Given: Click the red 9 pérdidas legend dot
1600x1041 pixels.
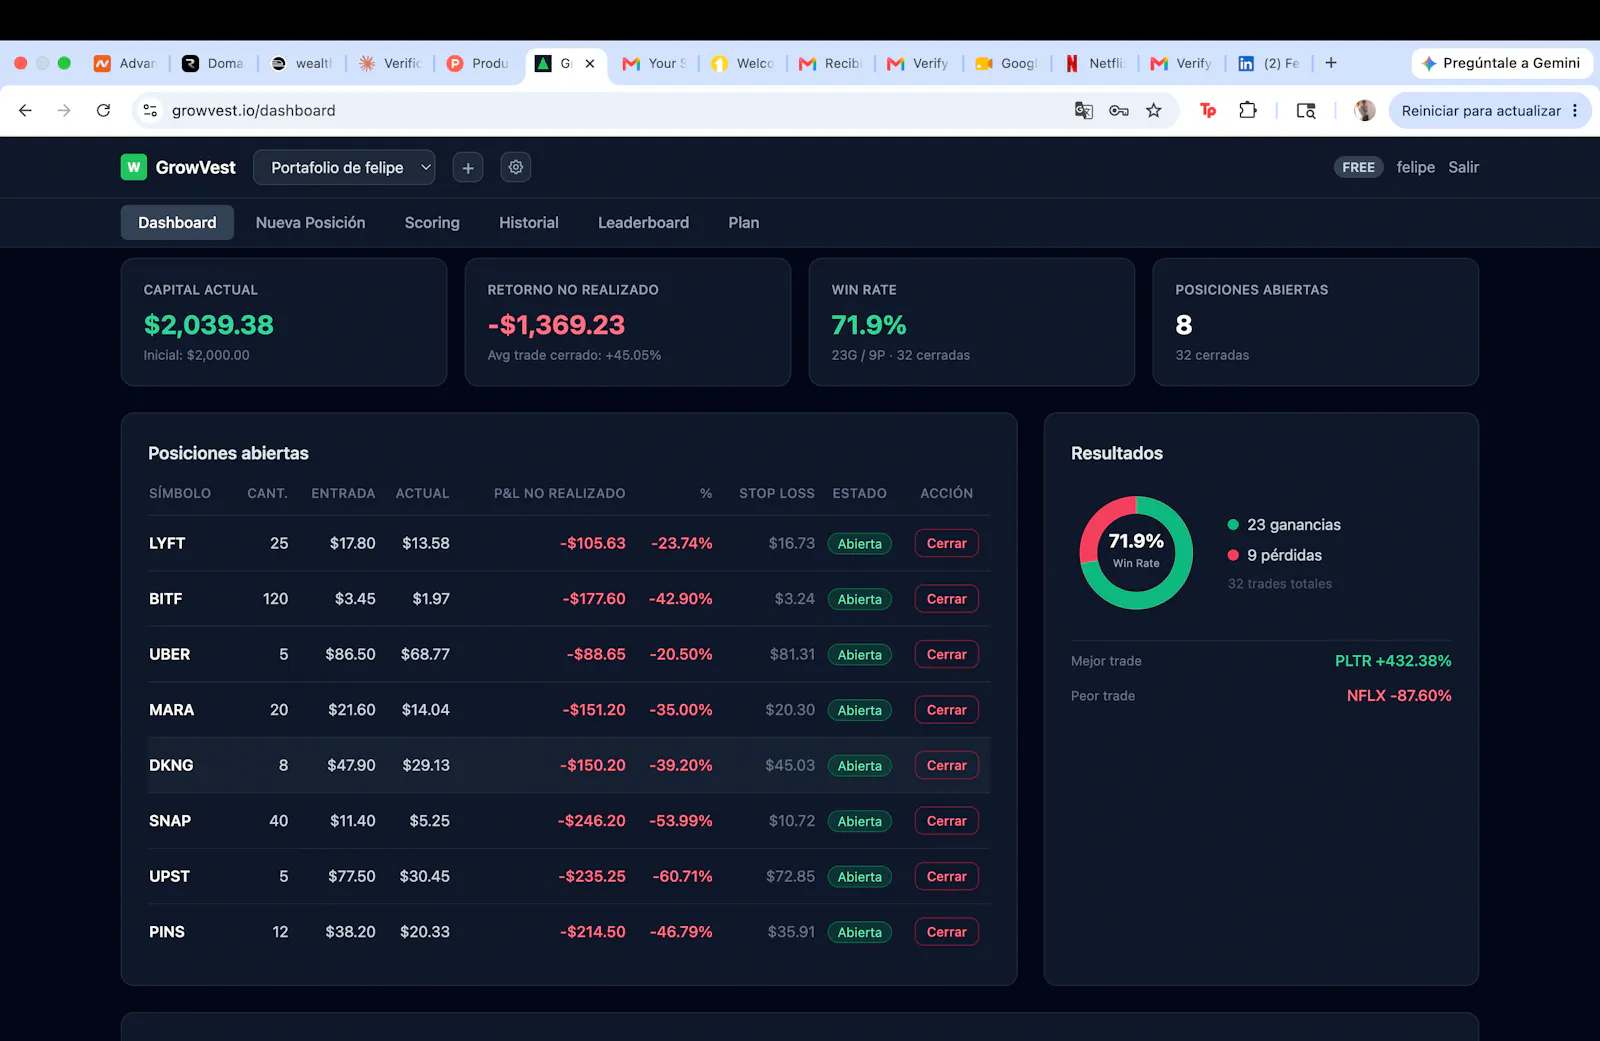Looking at the screenshot, I should (1233, 555).
